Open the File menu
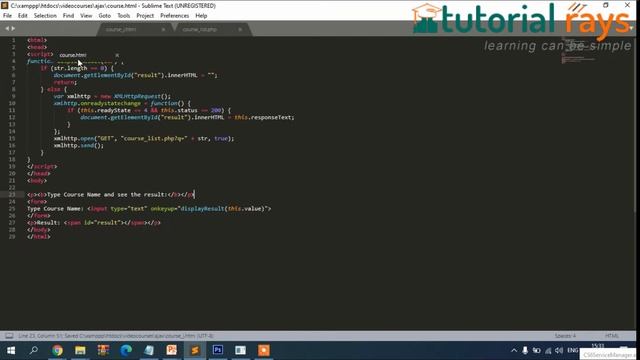Viewport: 640px width, 360px height. [7, 16]
